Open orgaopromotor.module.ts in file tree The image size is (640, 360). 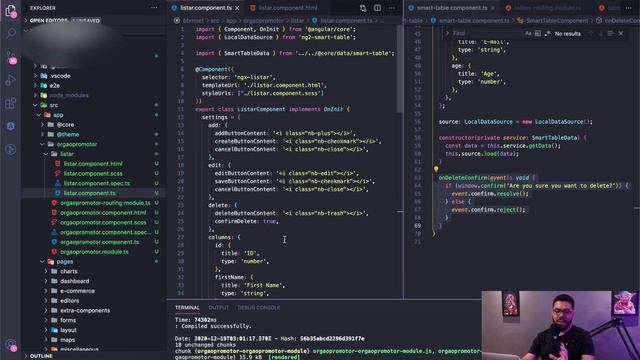coord(94,252)
